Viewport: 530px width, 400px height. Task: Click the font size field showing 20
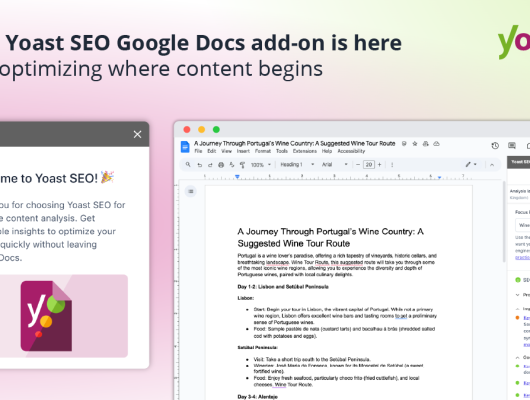point(369,165)
